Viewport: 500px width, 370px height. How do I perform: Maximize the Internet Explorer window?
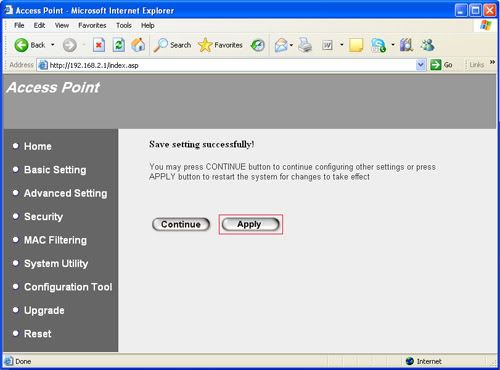tap(475, 10)
